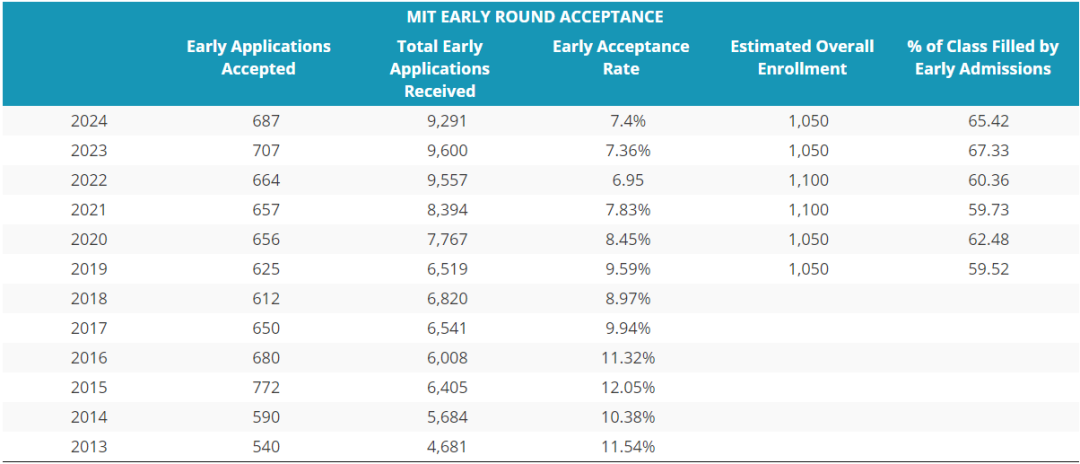
Task: Select the 2018 year row label
Action: (89, 298)
